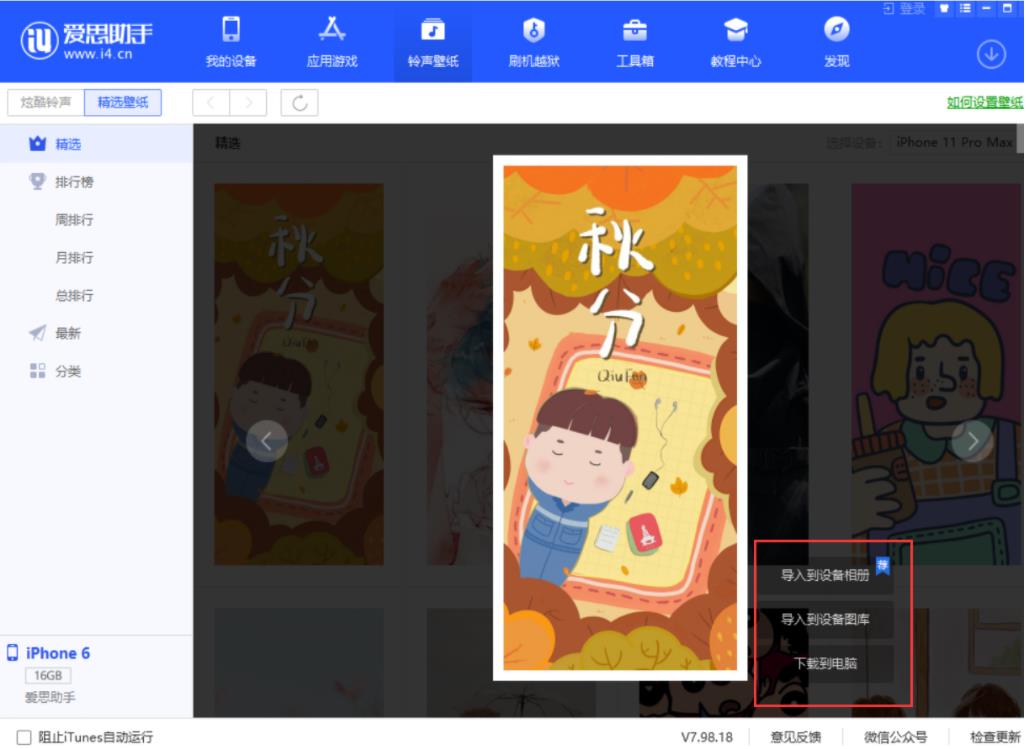Click 刷机越狱 shield icon
This screenshot has width=1026, height=749.
pos(534,30)
